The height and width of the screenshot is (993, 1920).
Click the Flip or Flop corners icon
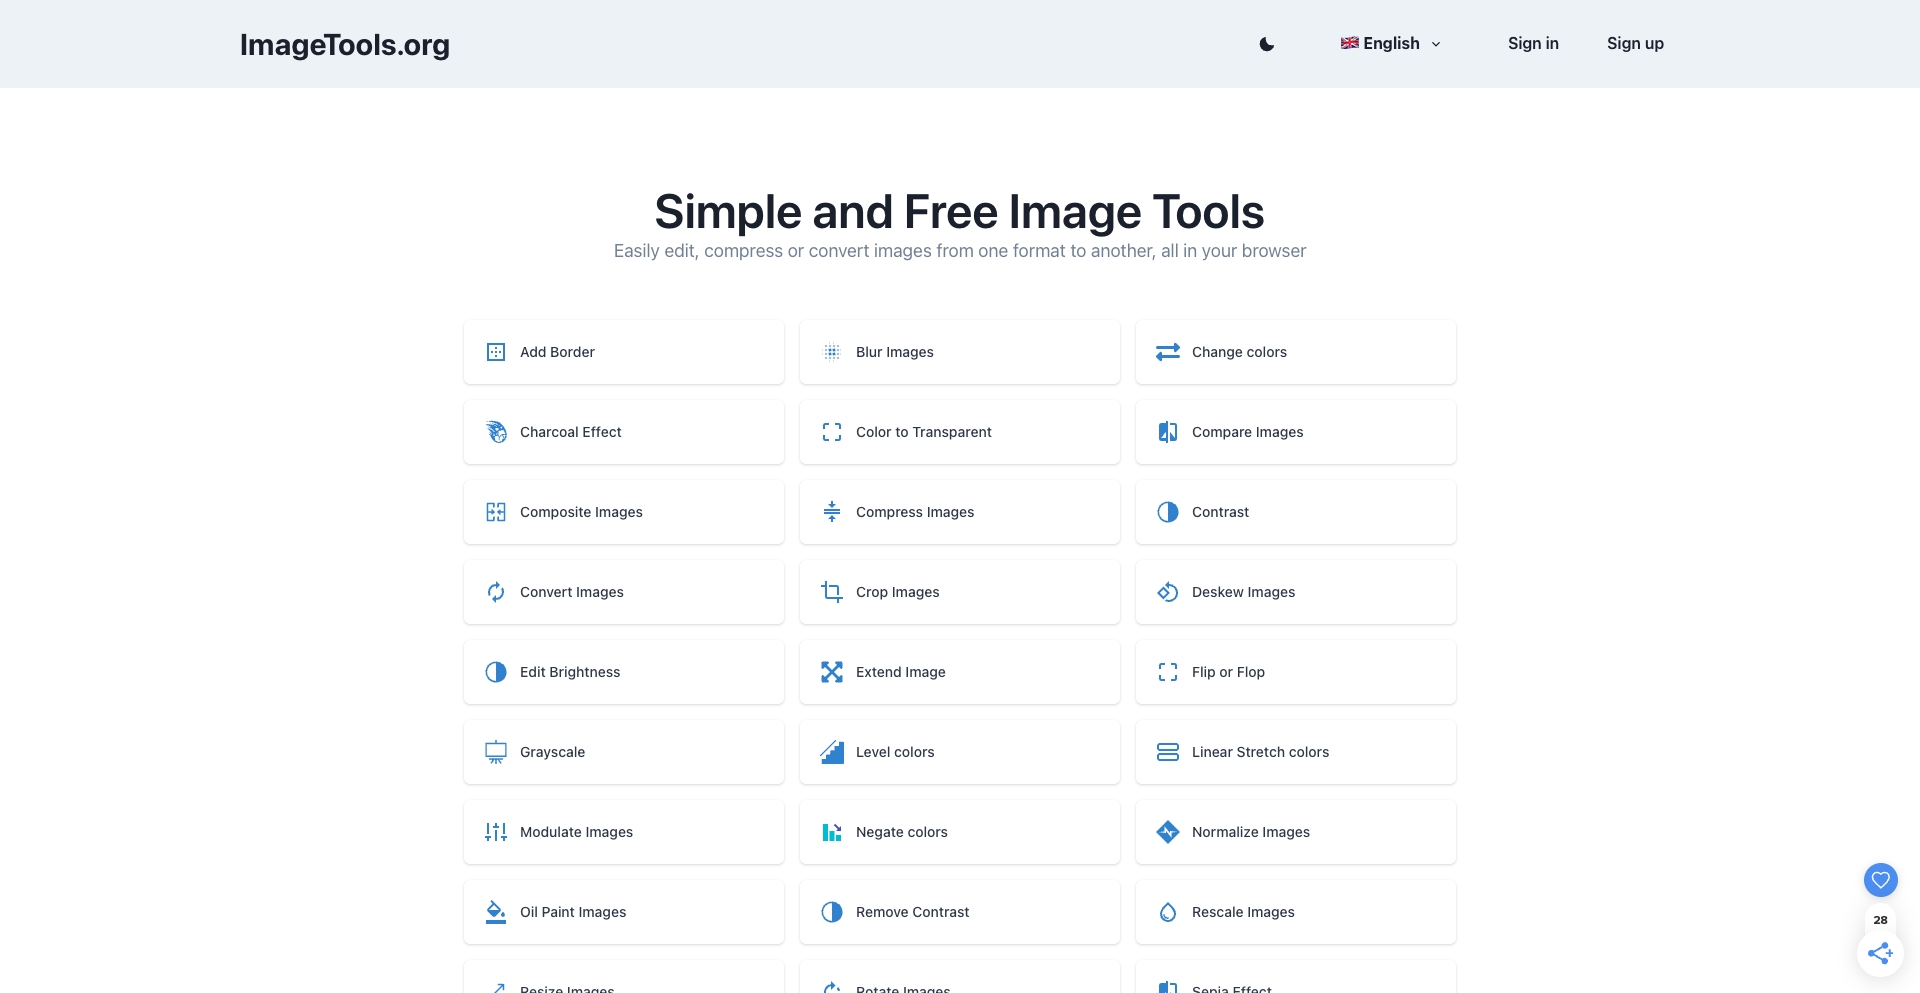coord(1167,672)
